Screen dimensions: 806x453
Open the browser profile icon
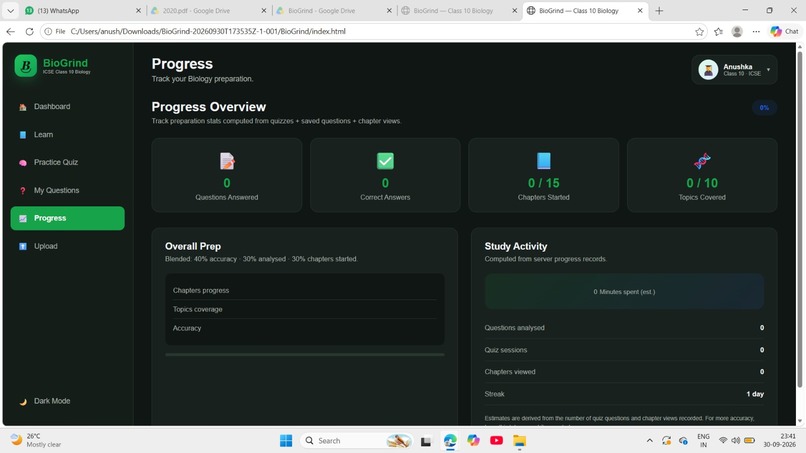tap(737, 31)
